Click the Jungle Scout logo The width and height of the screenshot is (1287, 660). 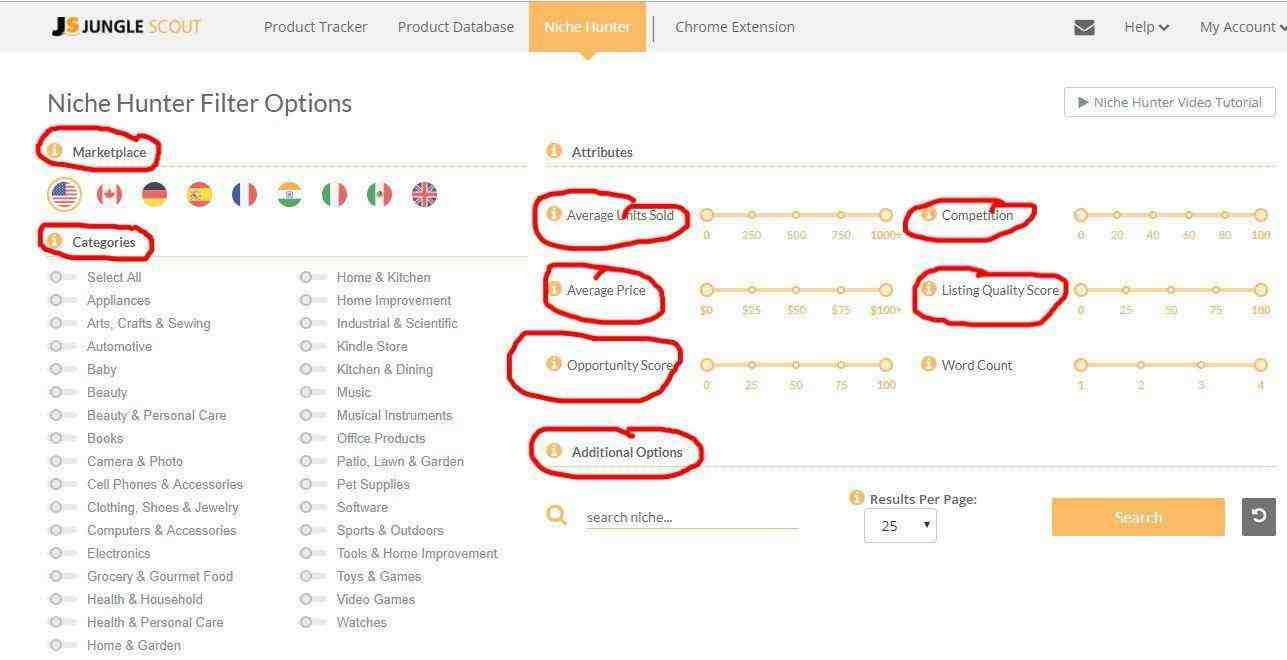126,27
